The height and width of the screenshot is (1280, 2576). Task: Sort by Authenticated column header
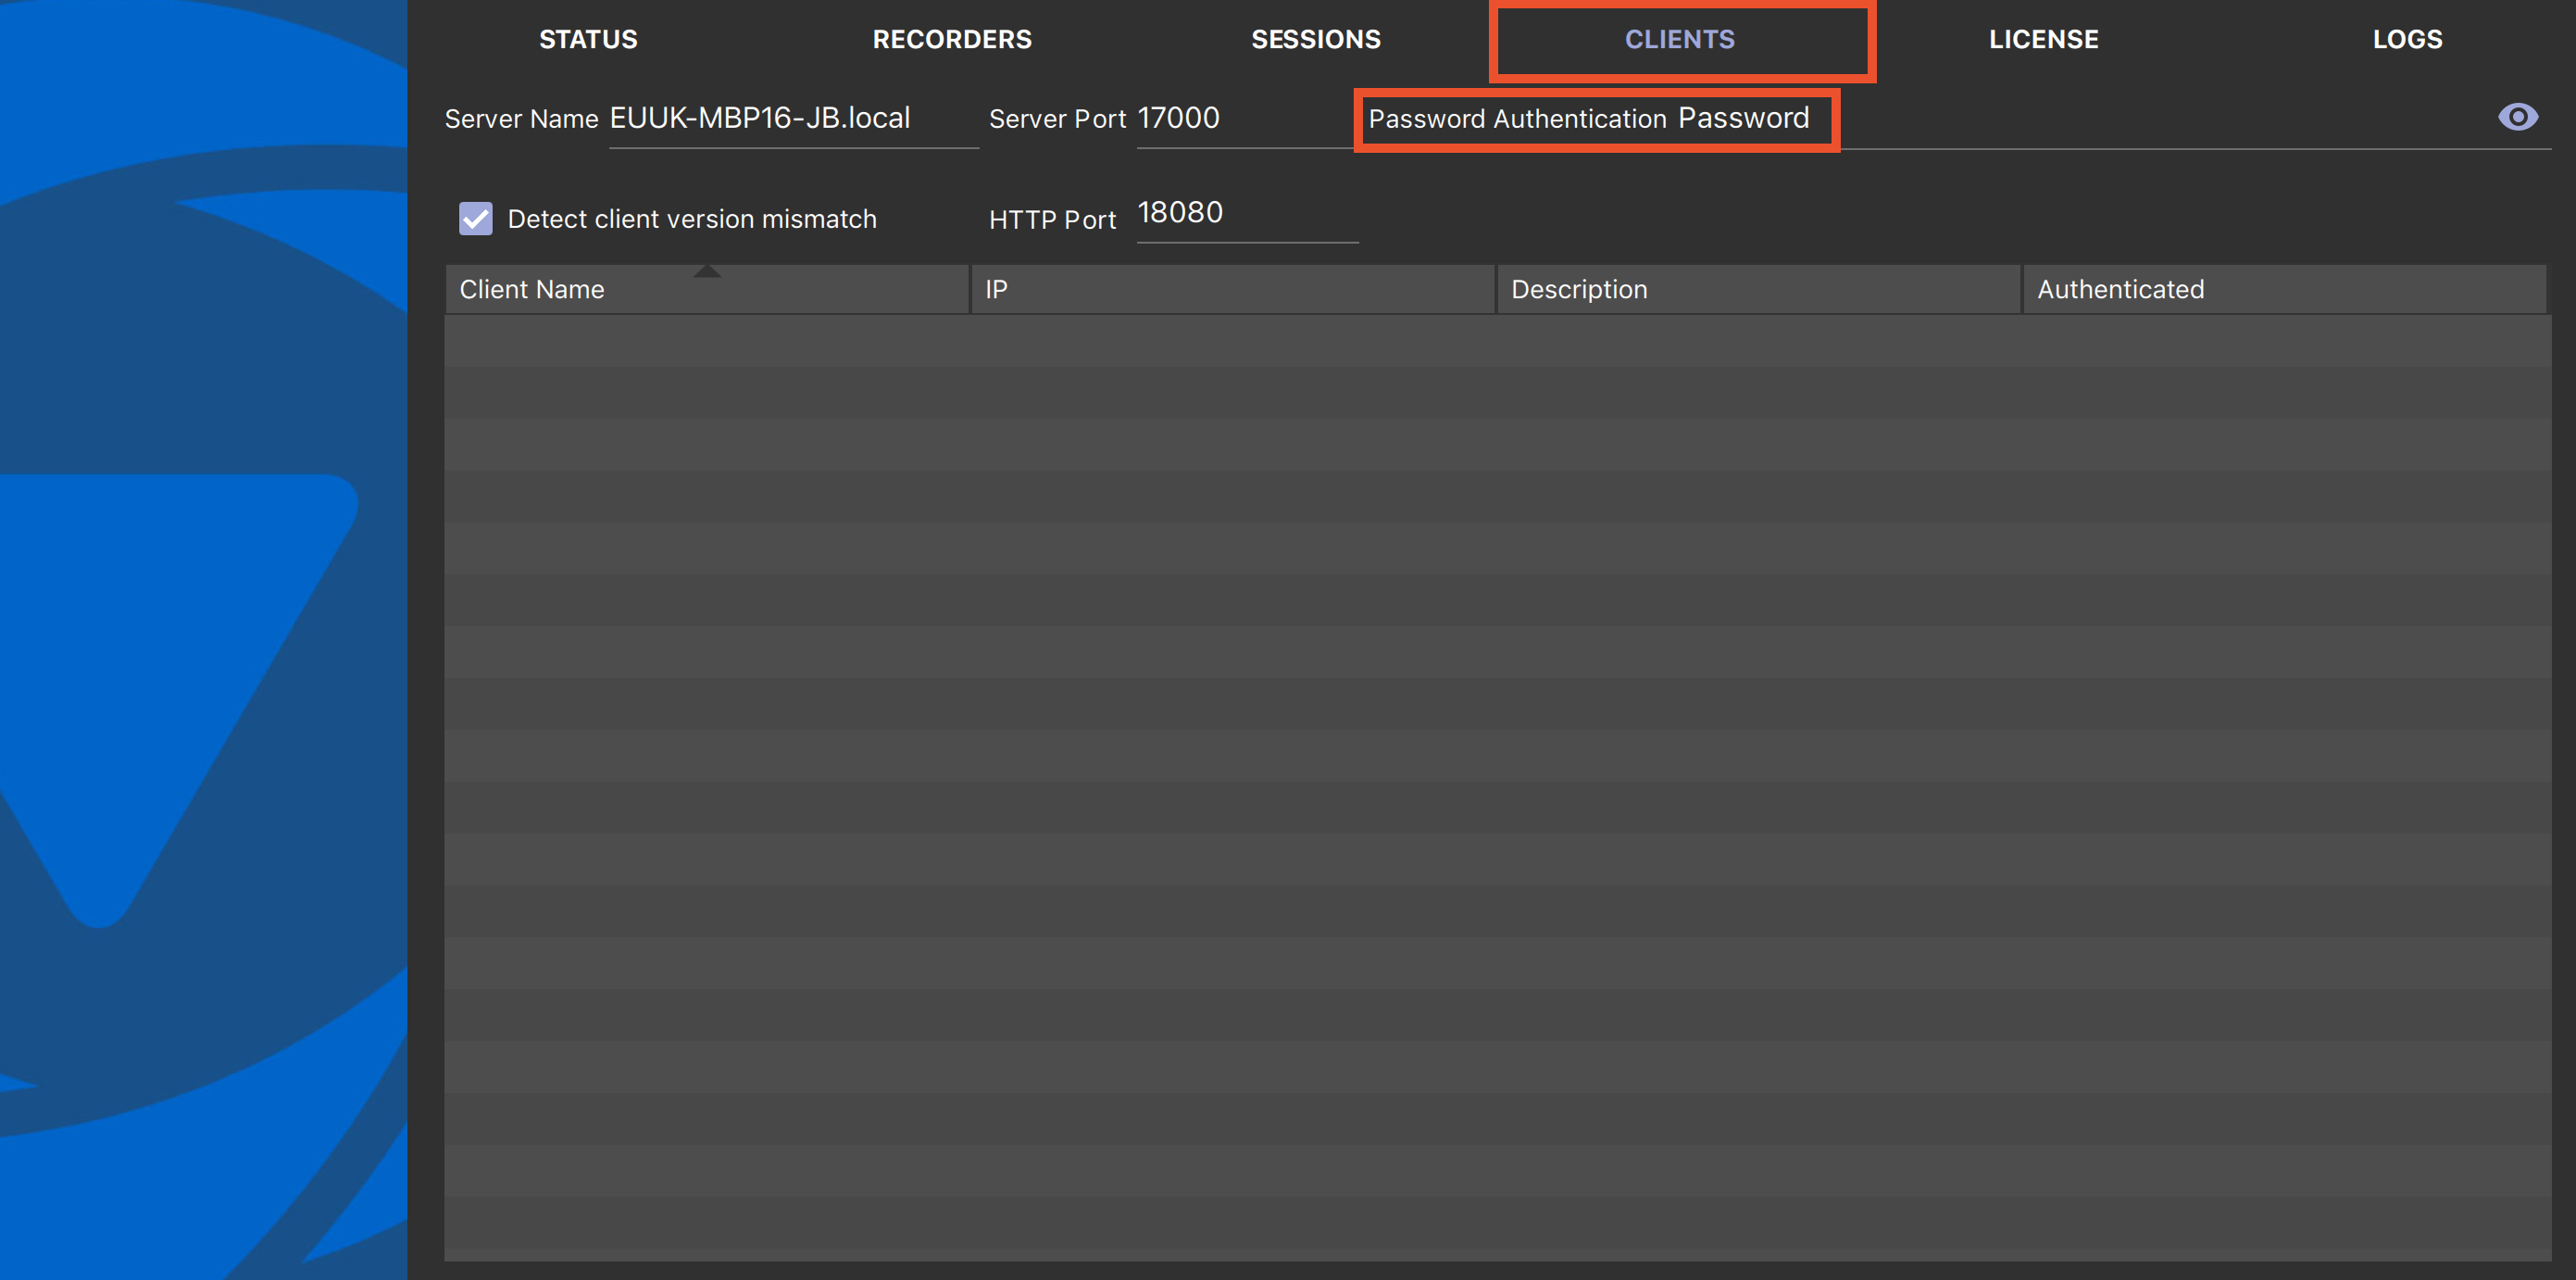point(2285,289)
